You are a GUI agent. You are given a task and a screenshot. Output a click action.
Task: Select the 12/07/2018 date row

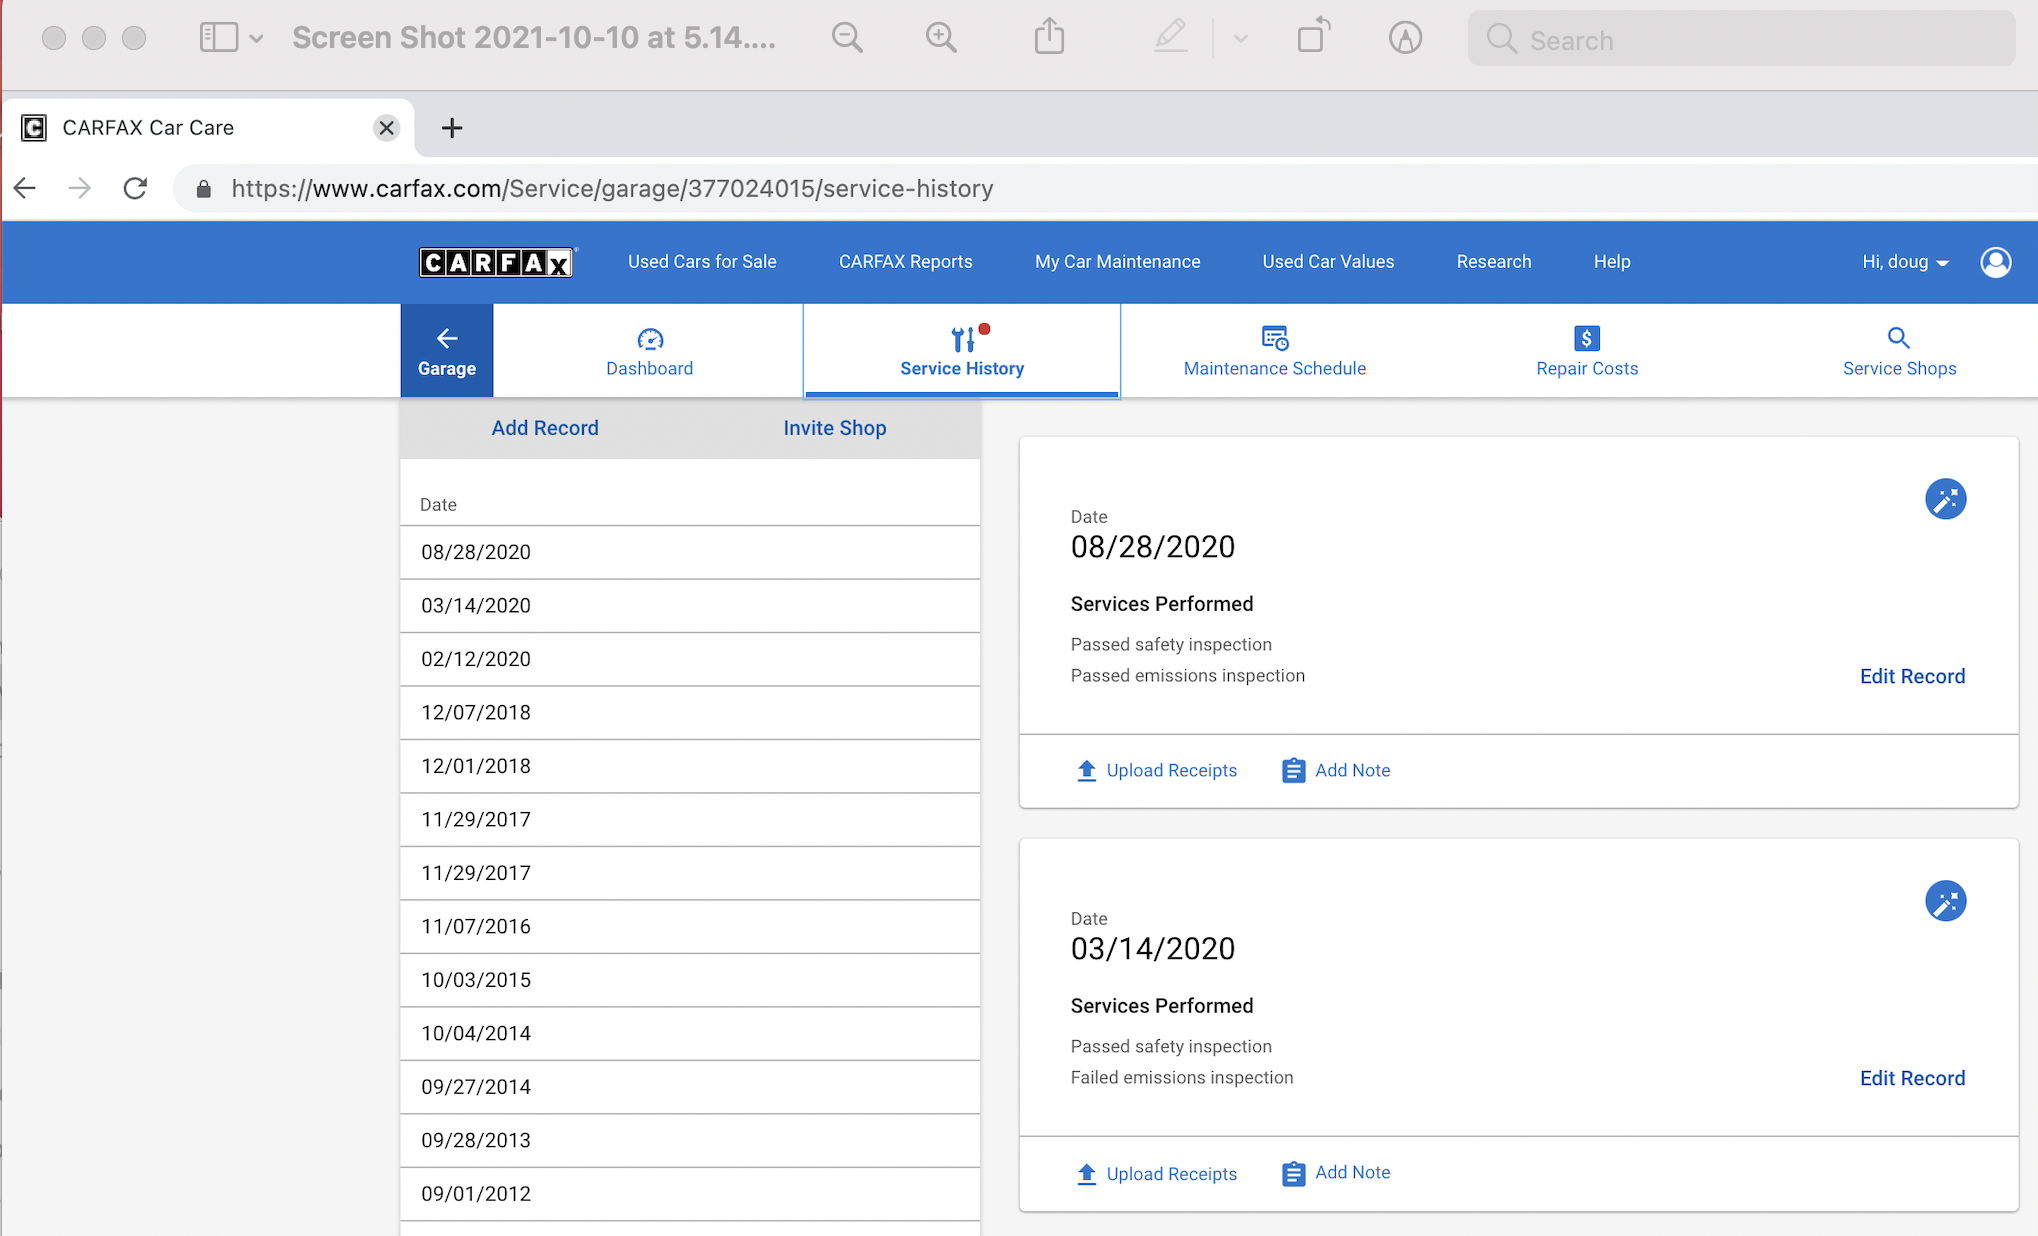[690, 713]
